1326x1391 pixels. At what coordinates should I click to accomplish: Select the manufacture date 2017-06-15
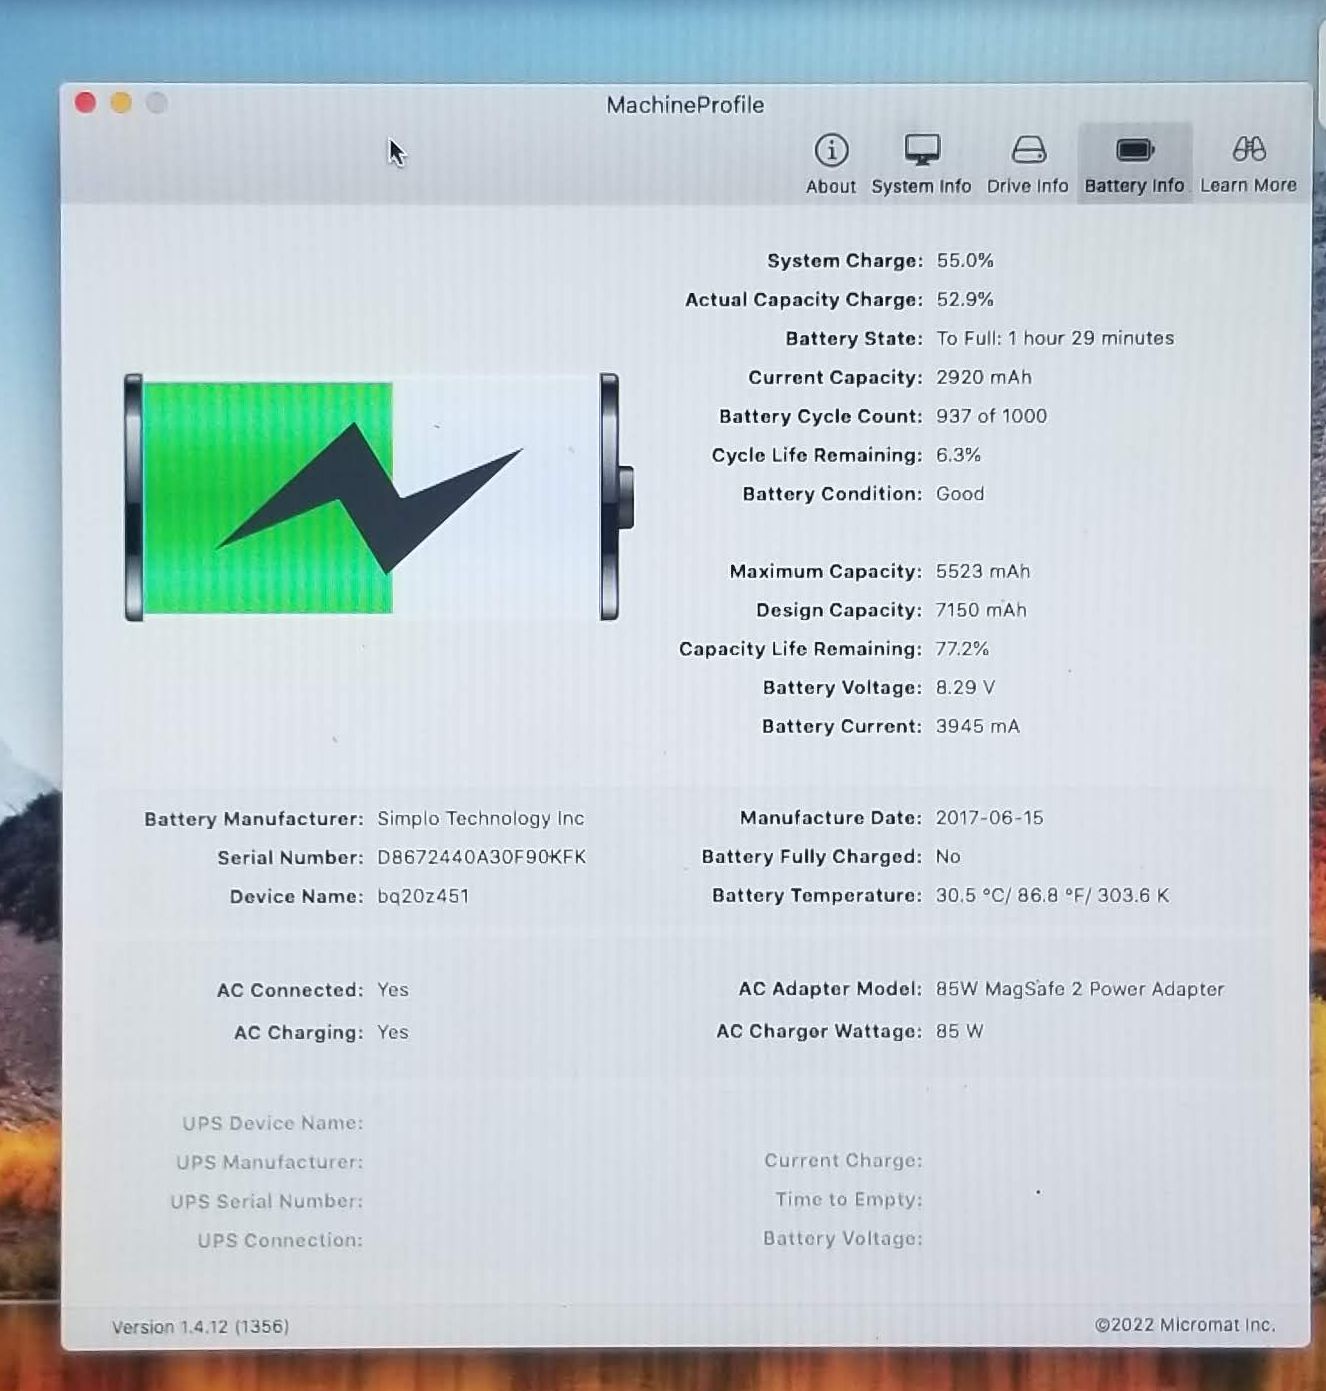(x=989, y=818)
